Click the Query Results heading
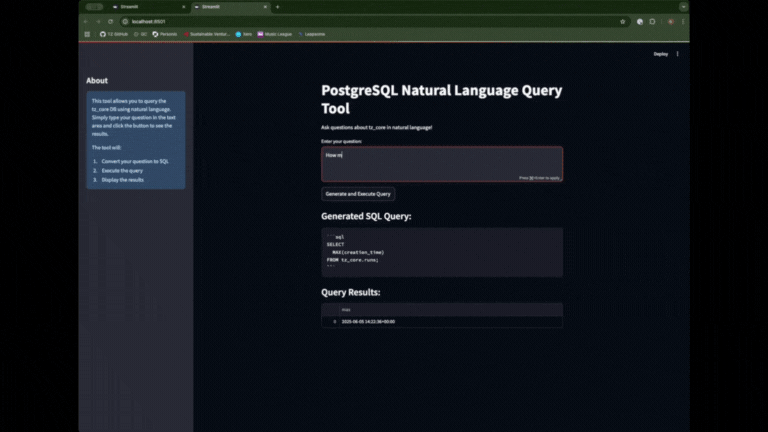The height and width of the screenshot is (432, 768). 351,292
